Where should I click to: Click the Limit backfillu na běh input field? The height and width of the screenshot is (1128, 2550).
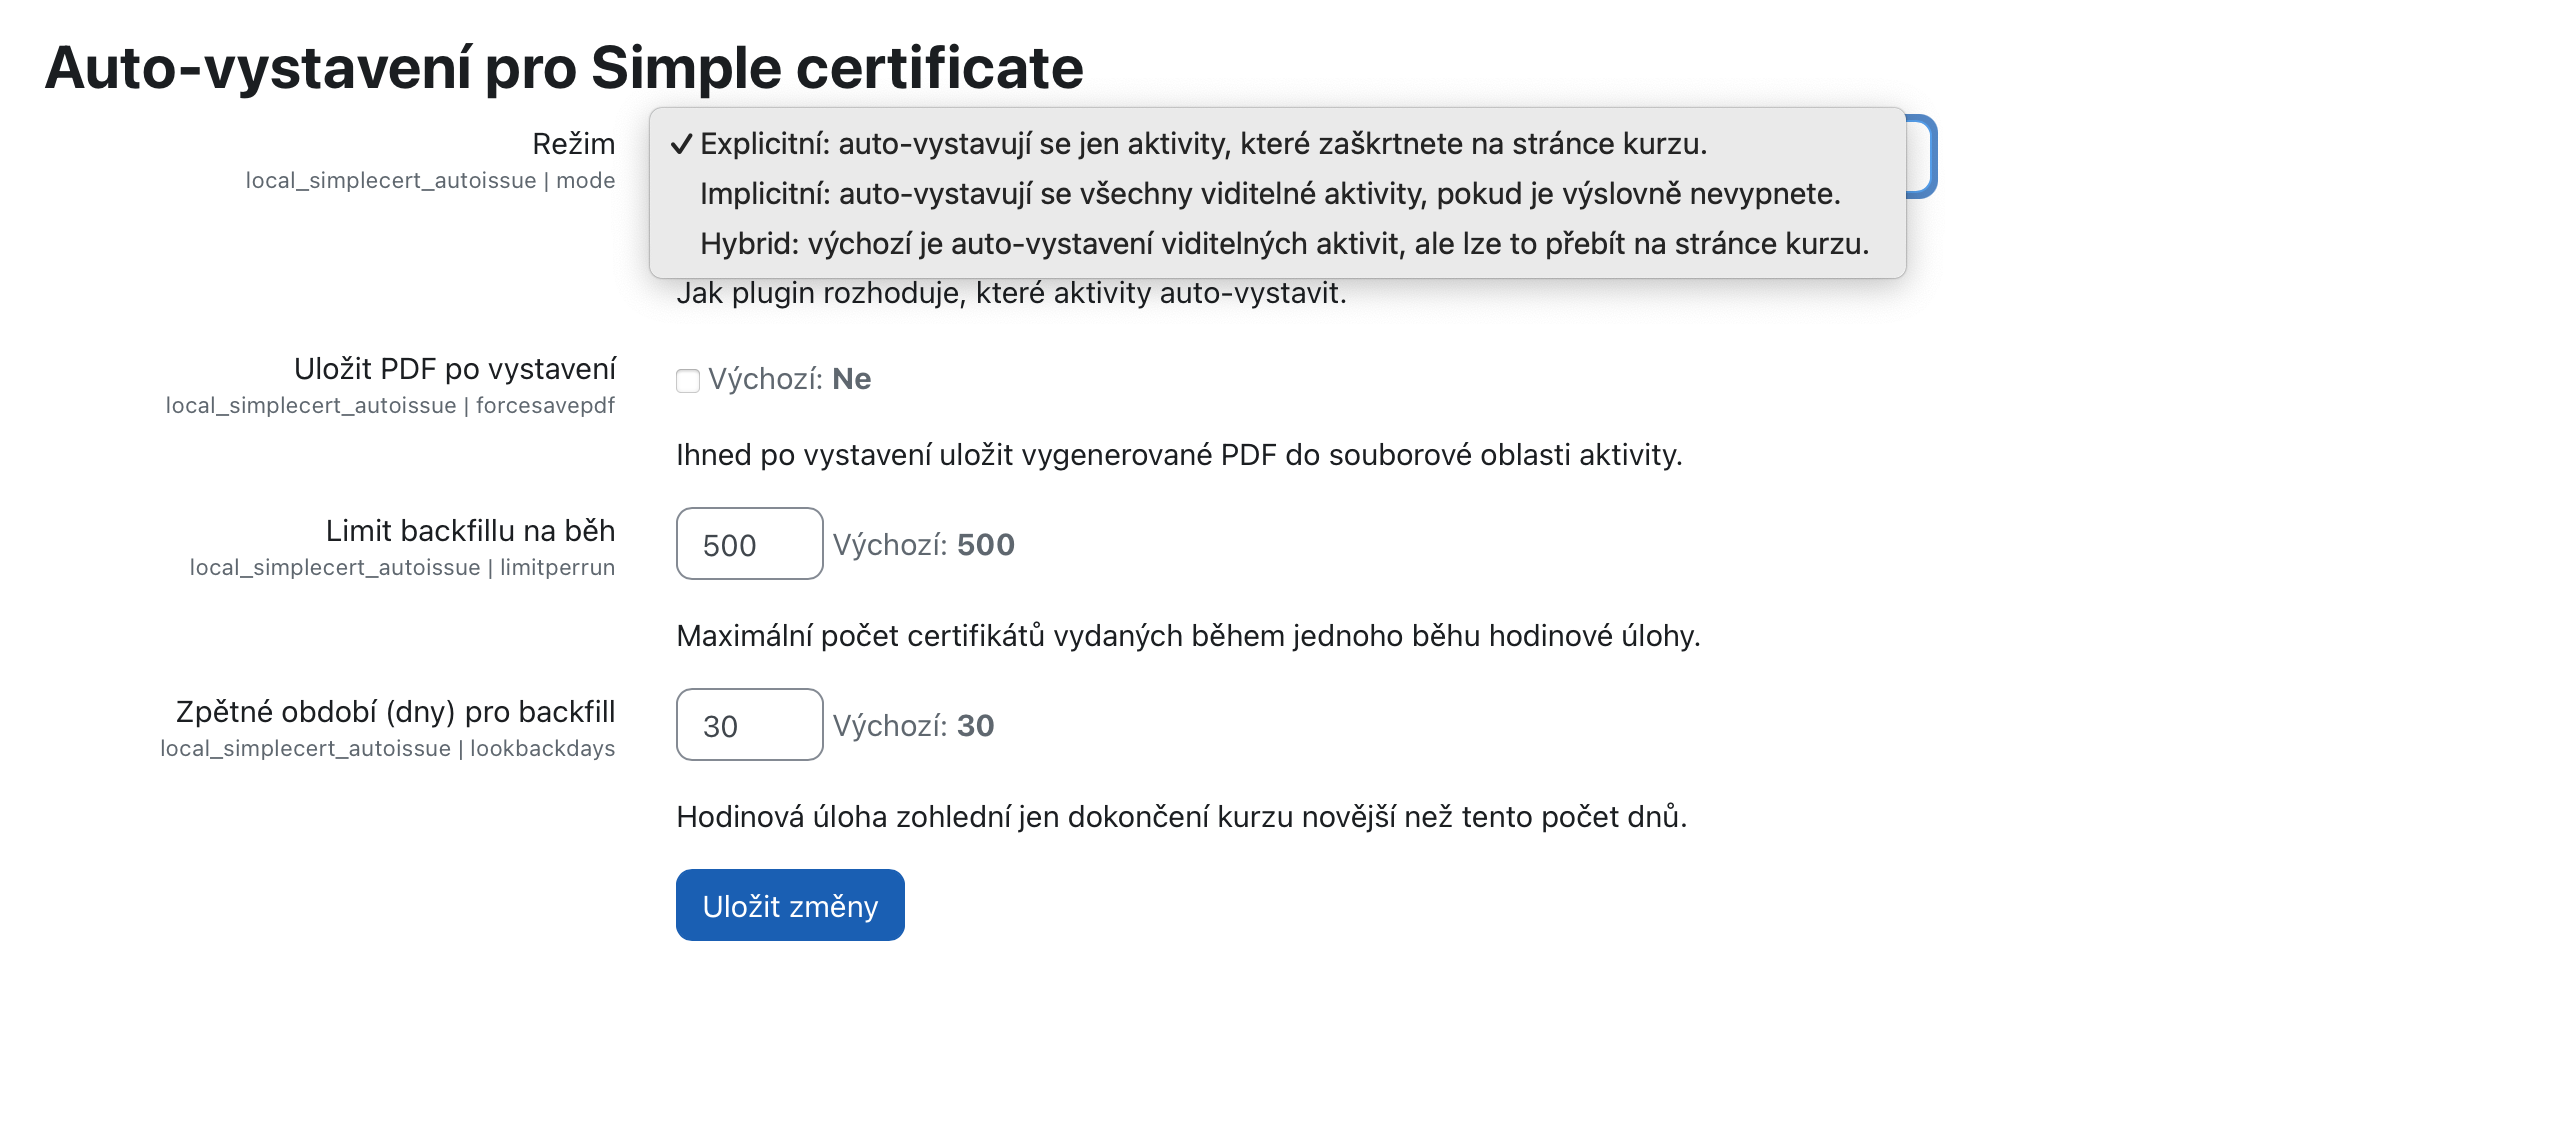(x=749, y=544)
